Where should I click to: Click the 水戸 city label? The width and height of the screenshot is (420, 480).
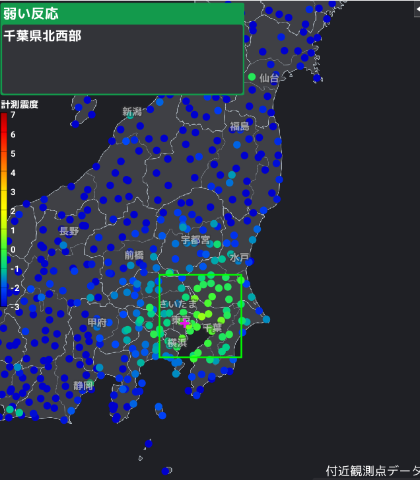click(239, 257)
